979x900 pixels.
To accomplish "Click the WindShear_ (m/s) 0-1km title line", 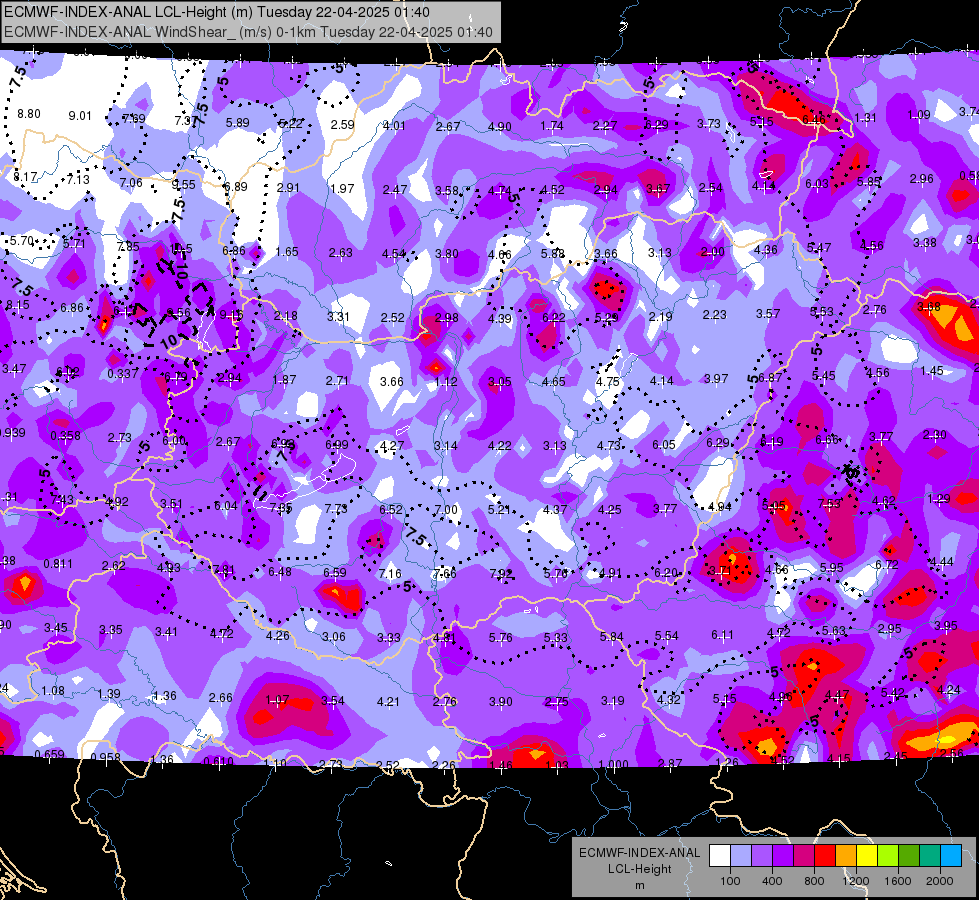I will pos(248,32).
